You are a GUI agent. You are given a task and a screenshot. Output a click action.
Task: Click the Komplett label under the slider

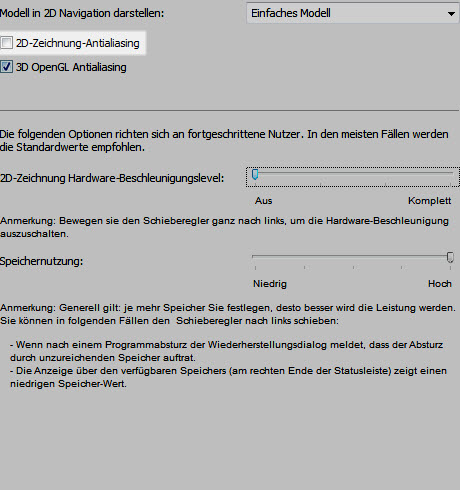click(x=429, y=201)
